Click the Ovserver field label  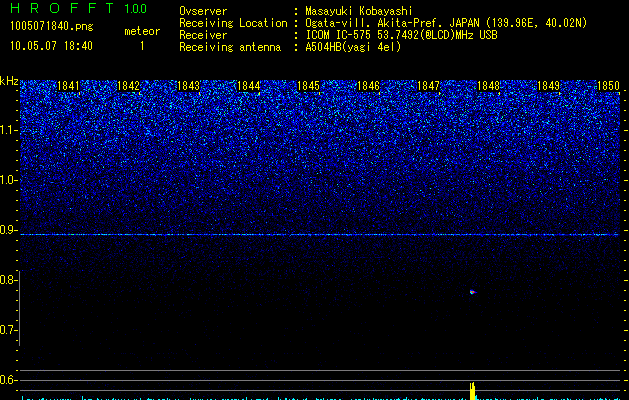pos(203,11)
